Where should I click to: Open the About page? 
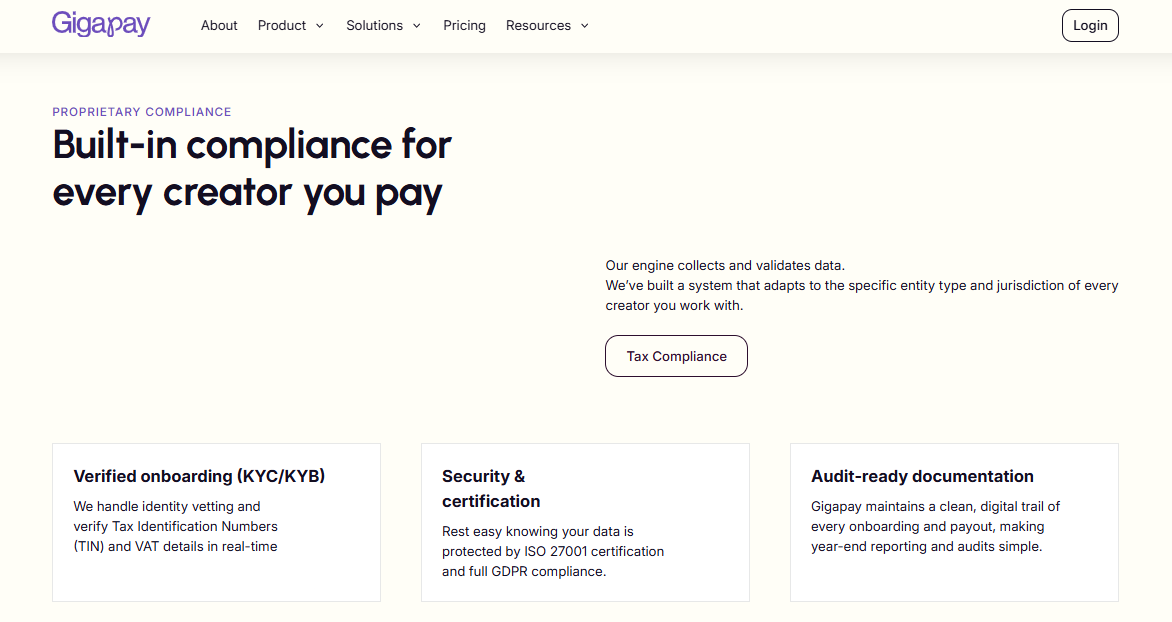(x=219, y=25)
